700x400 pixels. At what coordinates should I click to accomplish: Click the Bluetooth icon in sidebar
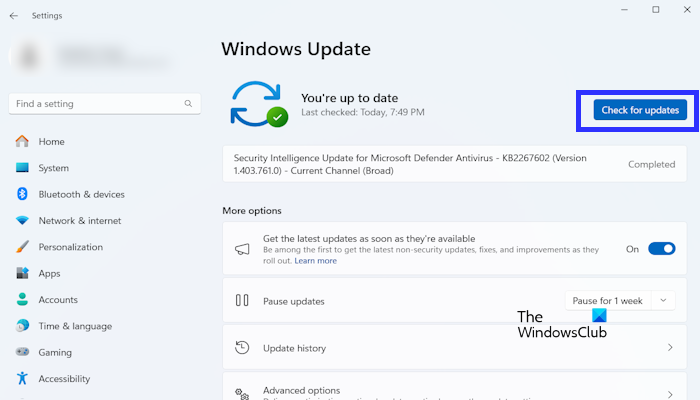pyautogui.click(x=22, y=194)
